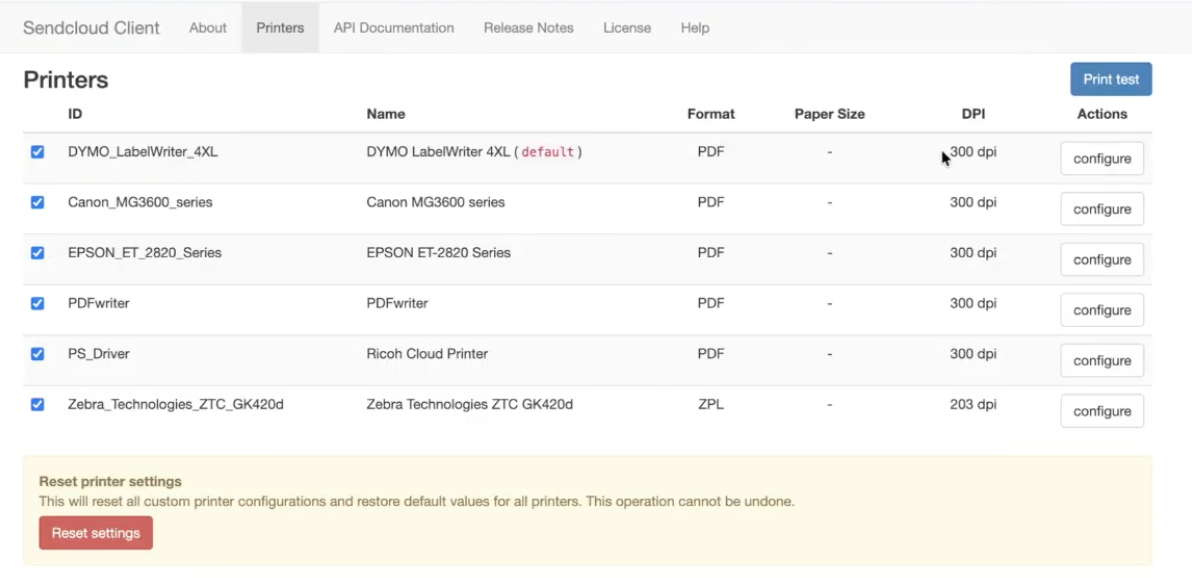Open API Documentation in the navbar
This screenshot has width=1192, height=578.
tap(394, 28)
